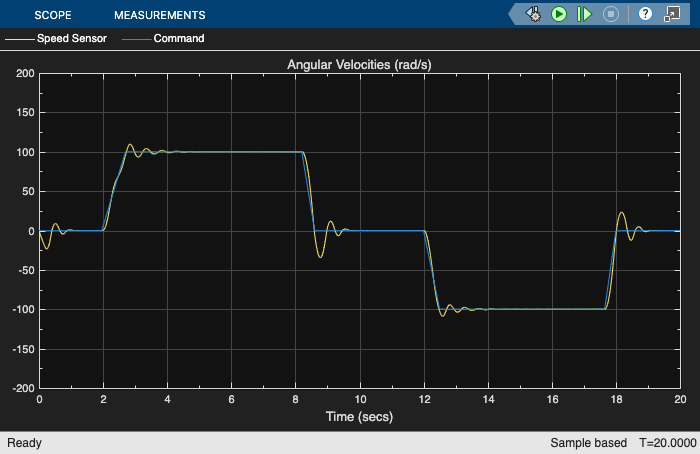Run the simulation with the green play button
The image size is (700, 454).
558,14
